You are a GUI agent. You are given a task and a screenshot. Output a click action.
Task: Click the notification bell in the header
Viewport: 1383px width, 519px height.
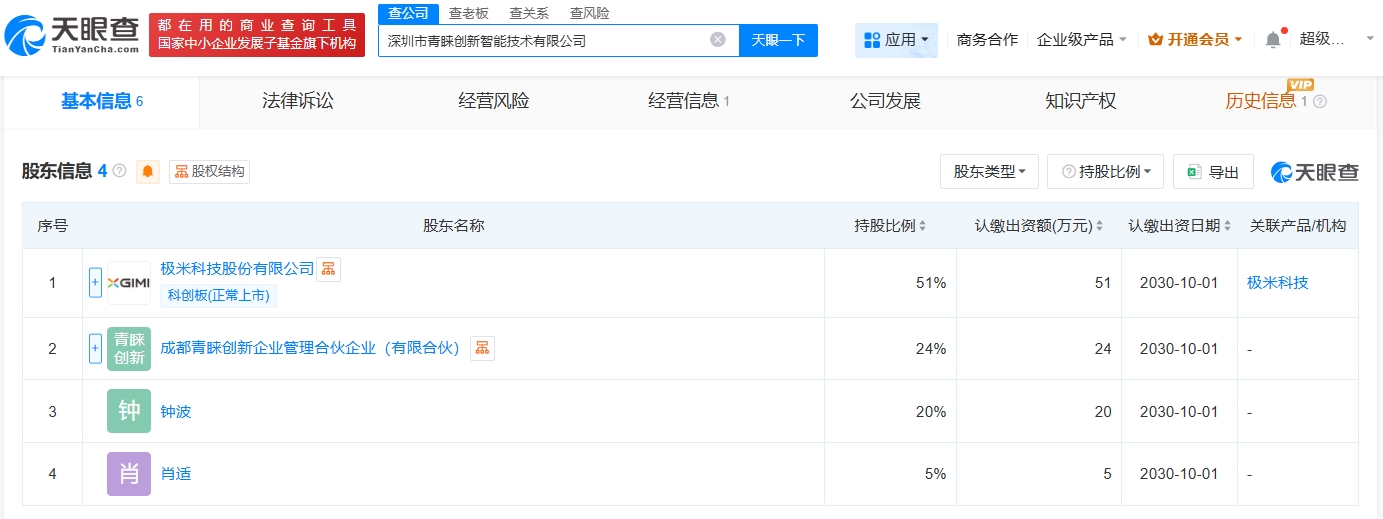pyautogui.click(x=1272, y=40)
